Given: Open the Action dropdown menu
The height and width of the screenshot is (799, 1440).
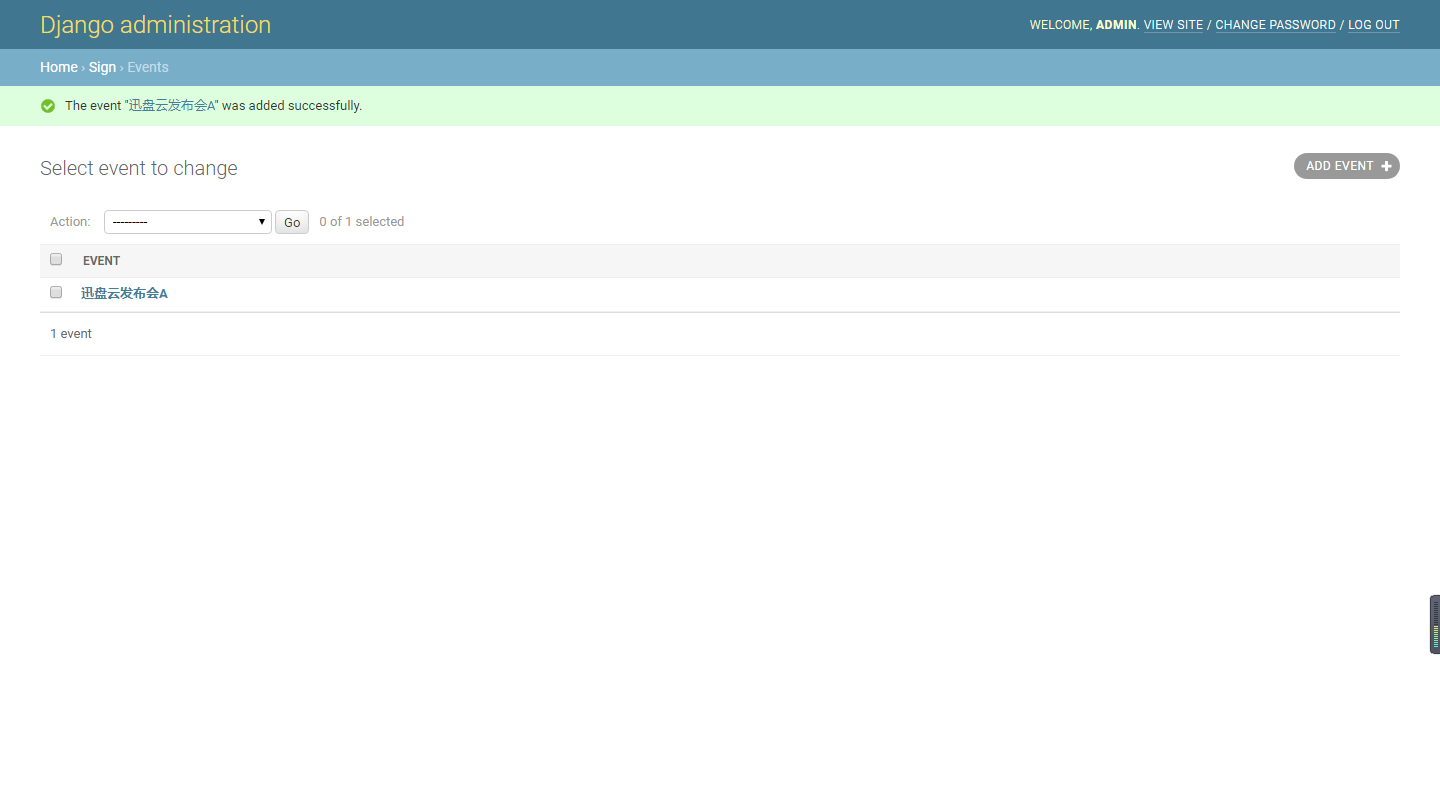Looking at the screenshot, I should click(x=188, y=222).
